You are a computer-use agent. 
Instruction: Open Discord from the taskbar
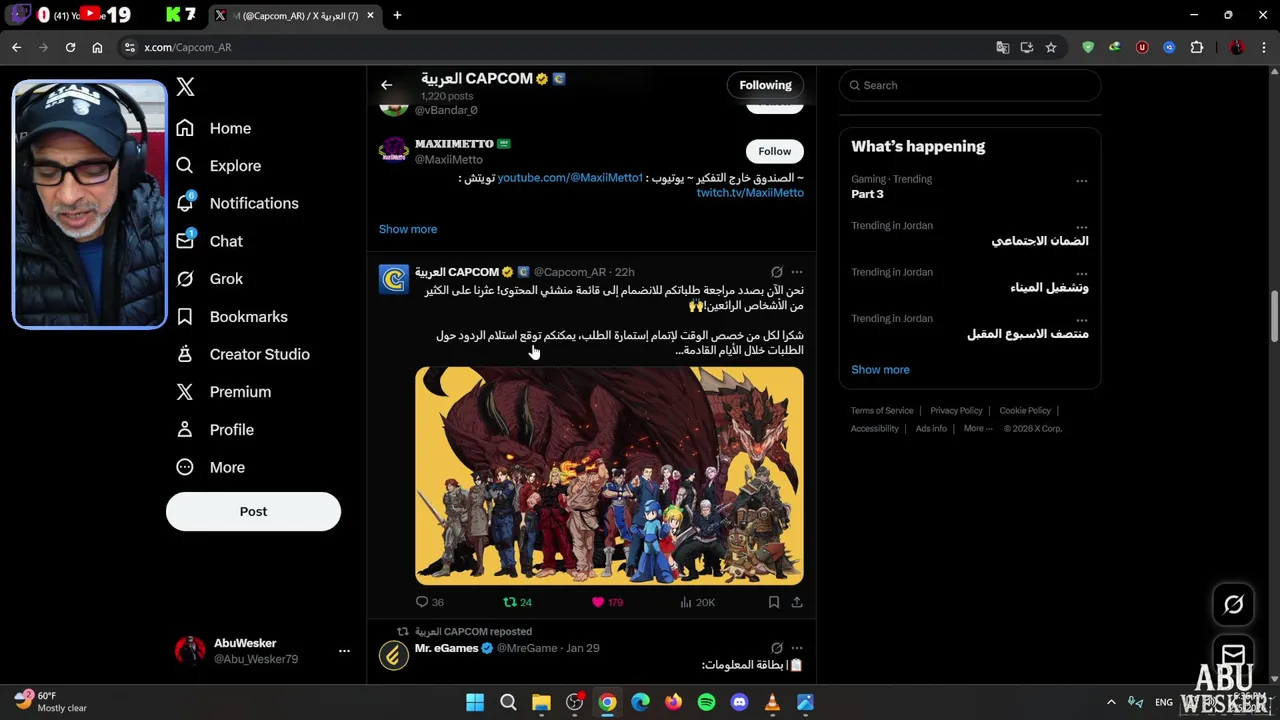coord(739,702)
